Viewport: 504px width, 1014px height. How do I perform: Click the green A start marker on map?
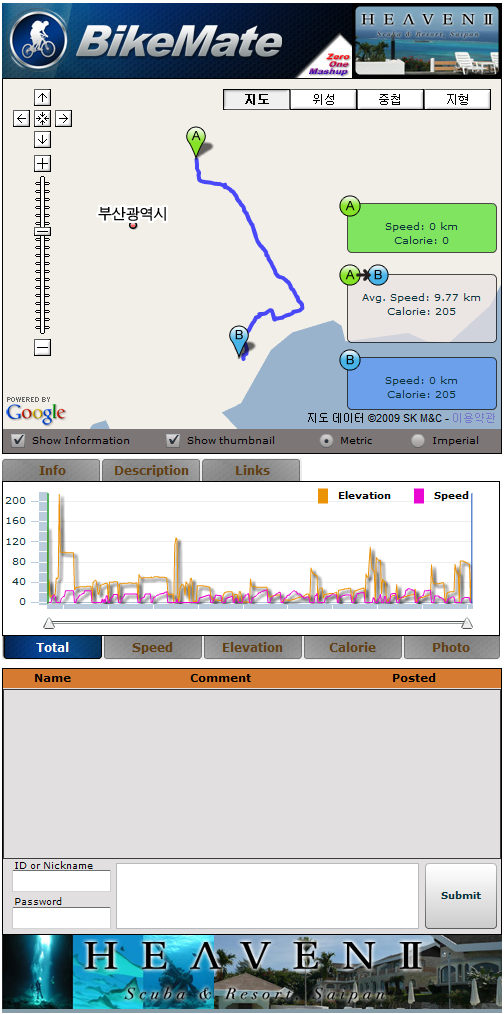196,140
